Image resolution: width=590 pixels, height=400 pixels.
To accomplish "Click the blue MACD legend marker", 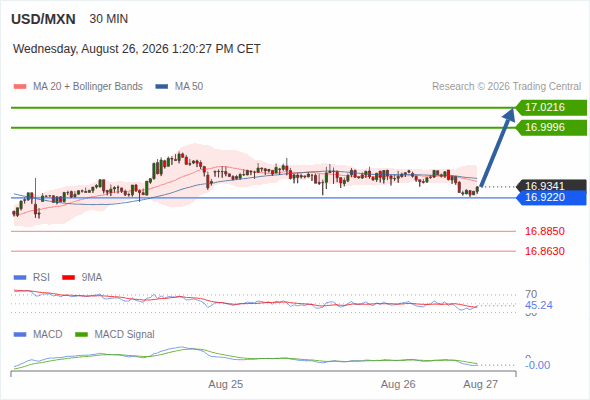I will tap(20, 335).
